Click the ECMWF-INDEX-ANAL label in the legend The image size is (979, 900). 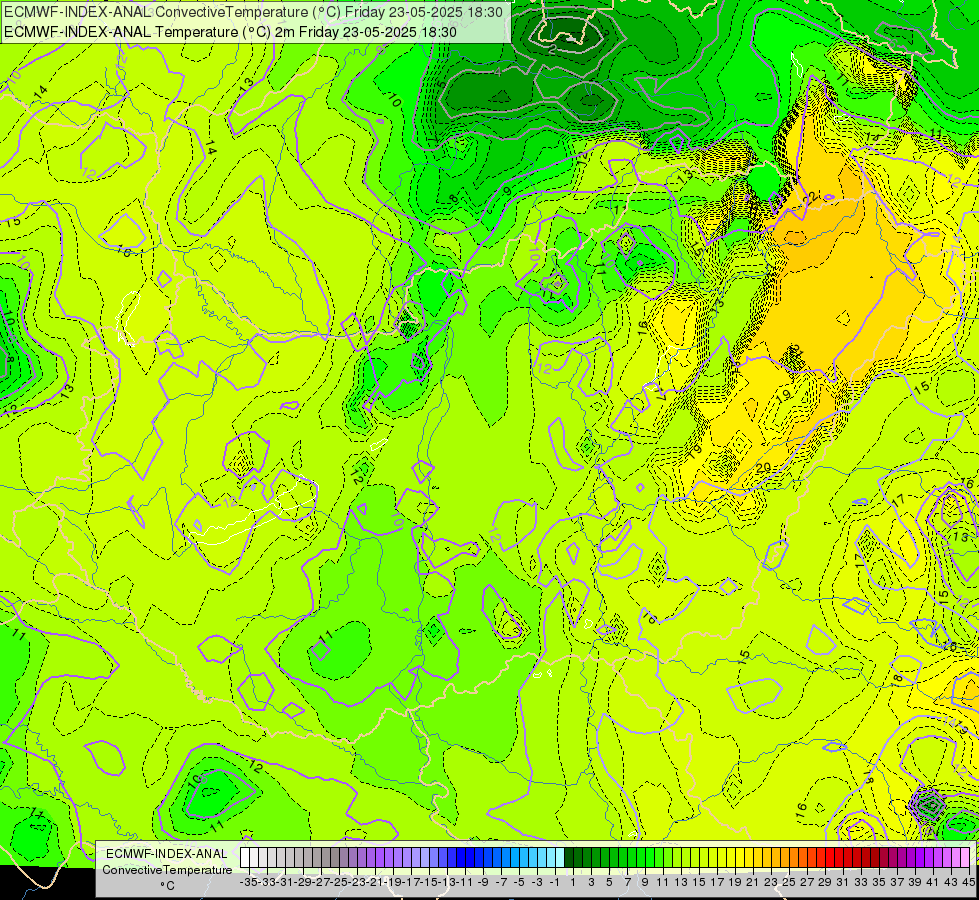point(167,854)
